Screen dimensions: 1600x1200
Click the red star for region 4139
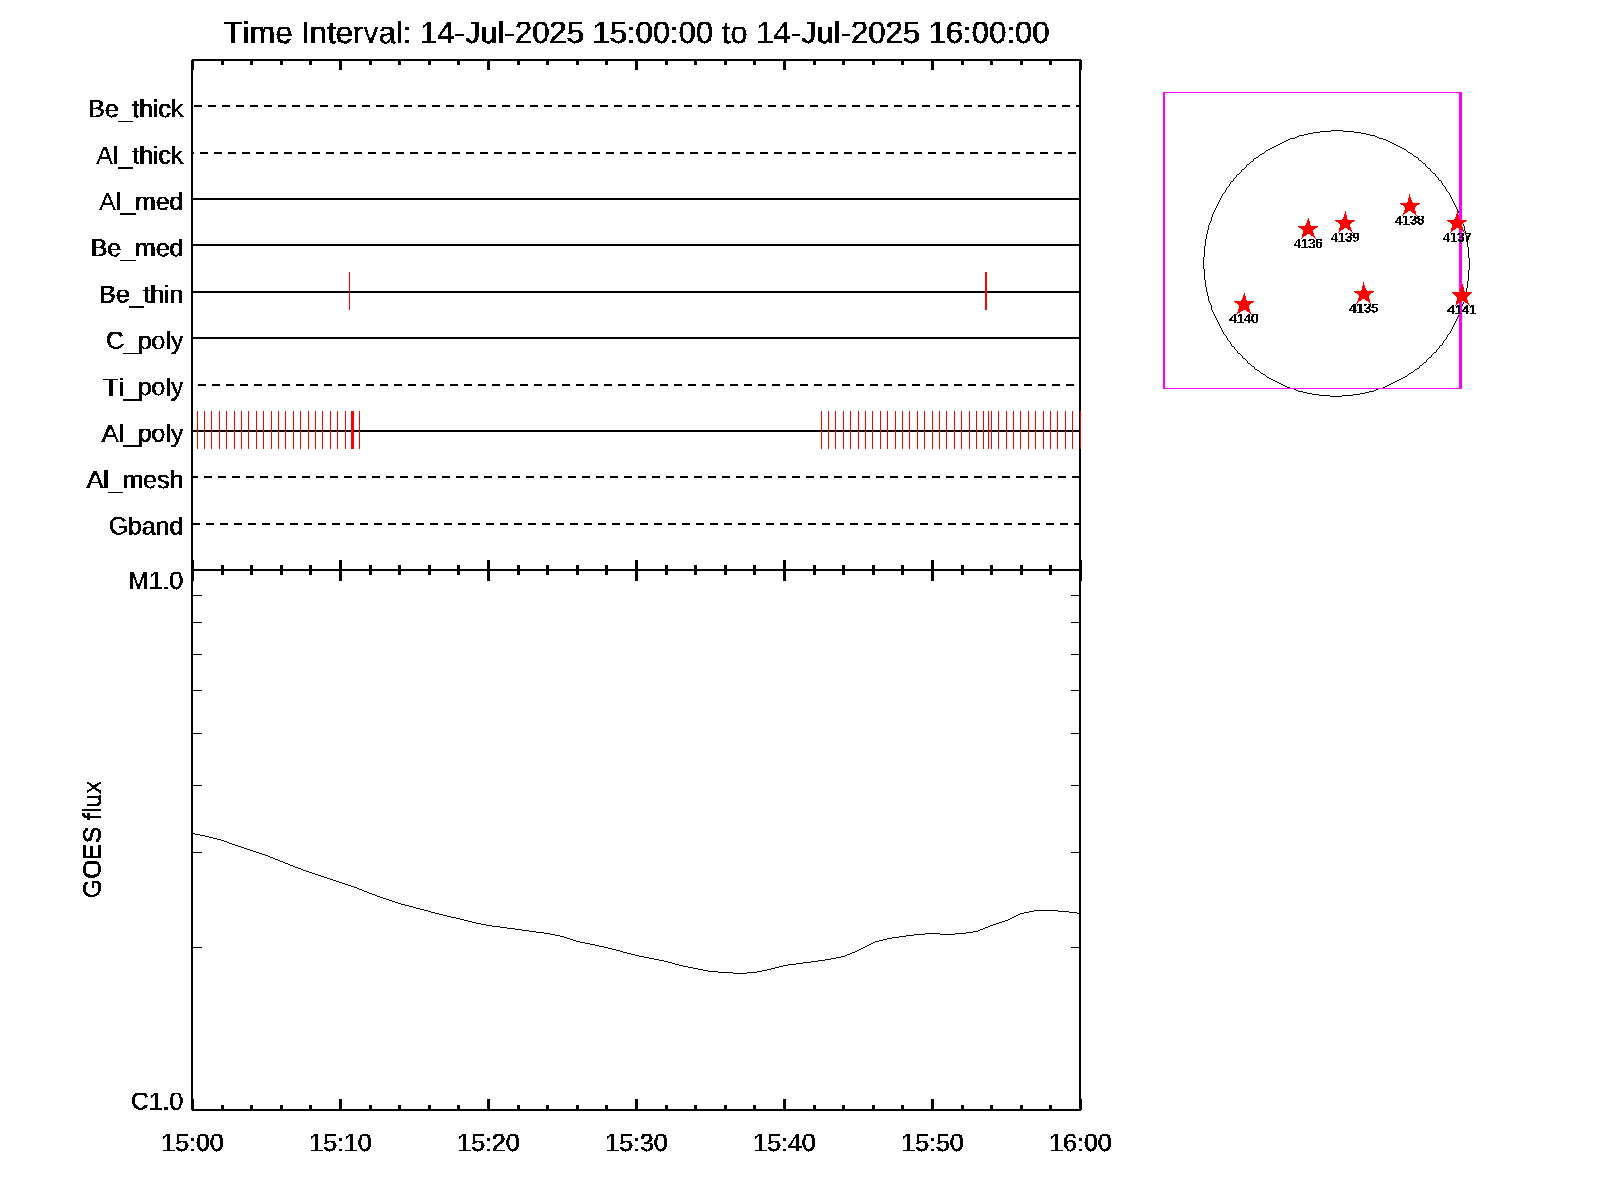pos(1345,223)
